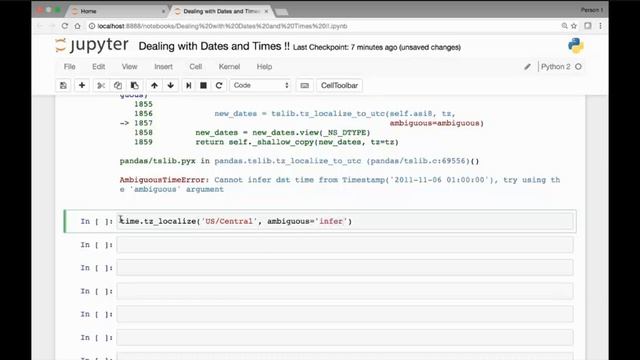Open the Edit menu
Screen dimensions: 640x360
pyautogui.click(x=98, y=67)
